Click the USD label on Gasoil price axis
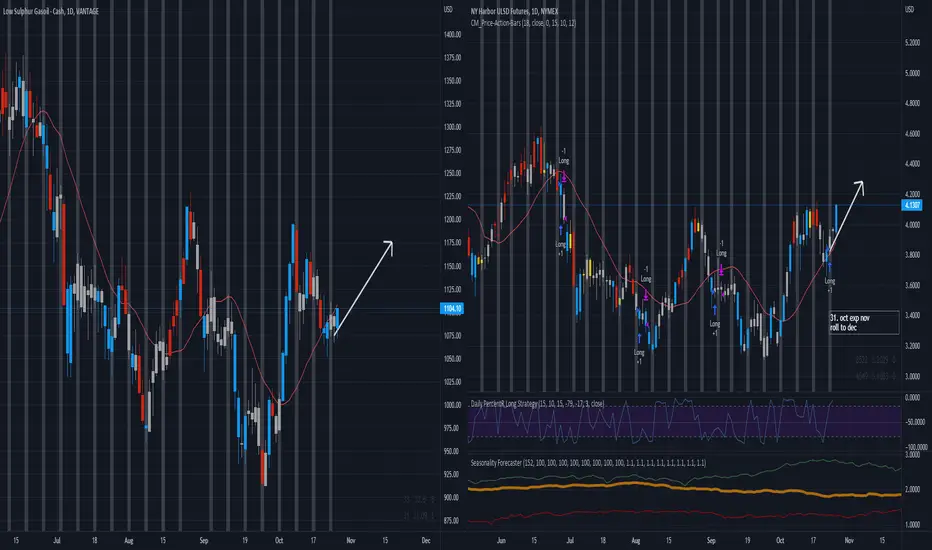 tap(448, 9)
